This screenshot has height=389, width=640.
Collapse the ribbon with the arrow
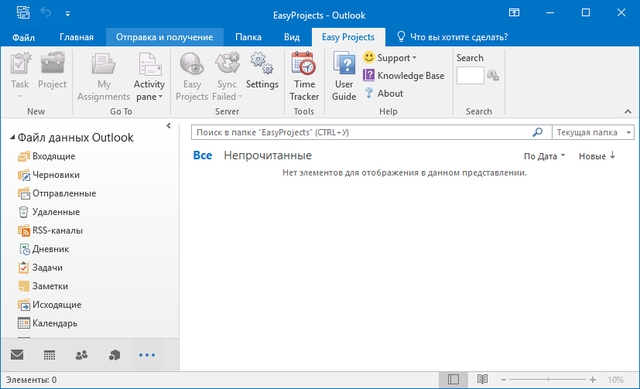[x=628, y=111]
